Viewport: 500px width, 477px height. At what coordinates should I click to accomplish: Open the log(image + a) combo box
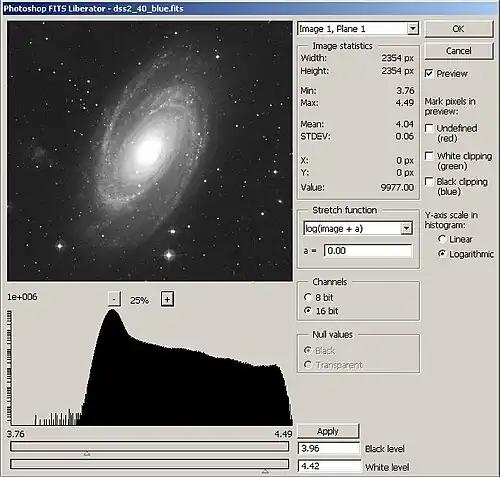click(x=358, y=229)
